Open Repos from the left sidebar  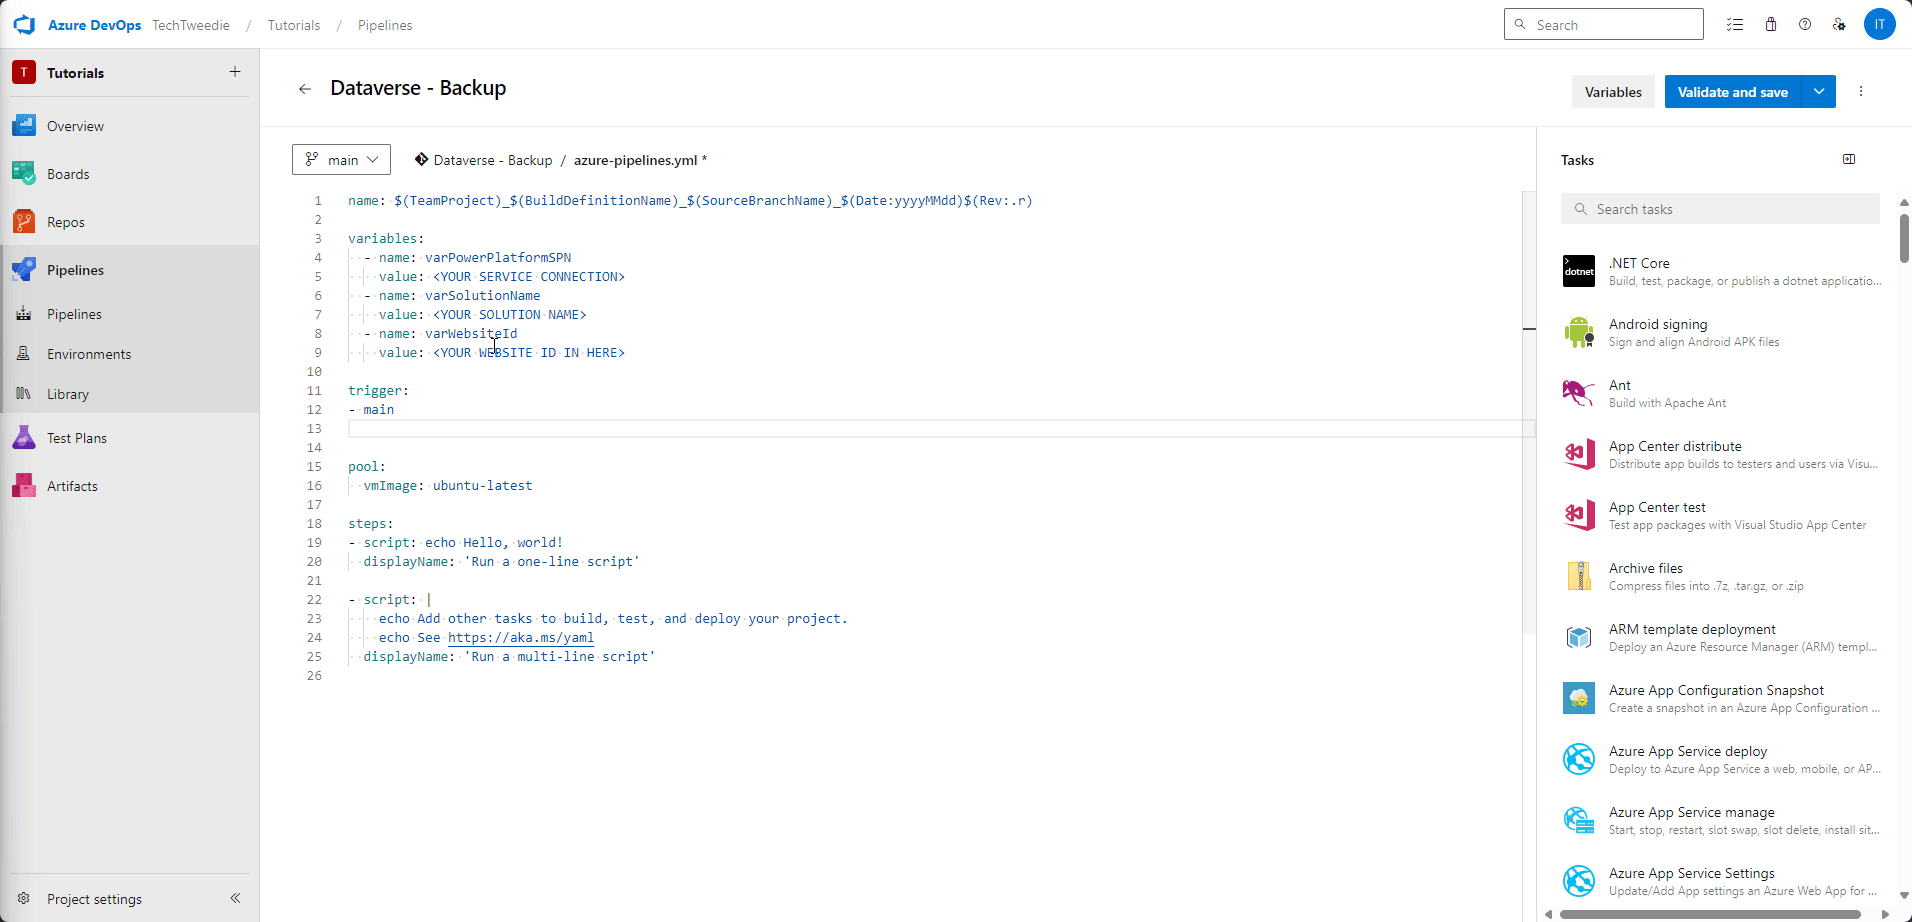[x=64, y=221]
